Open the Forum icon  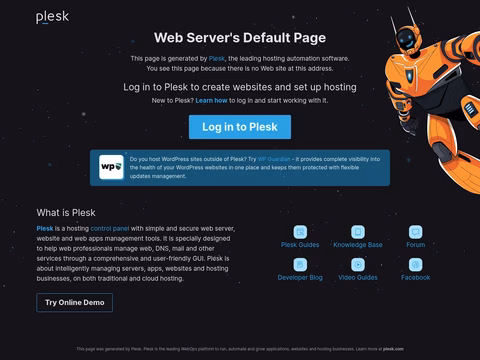pyautogui.click(x=415, y=232)
